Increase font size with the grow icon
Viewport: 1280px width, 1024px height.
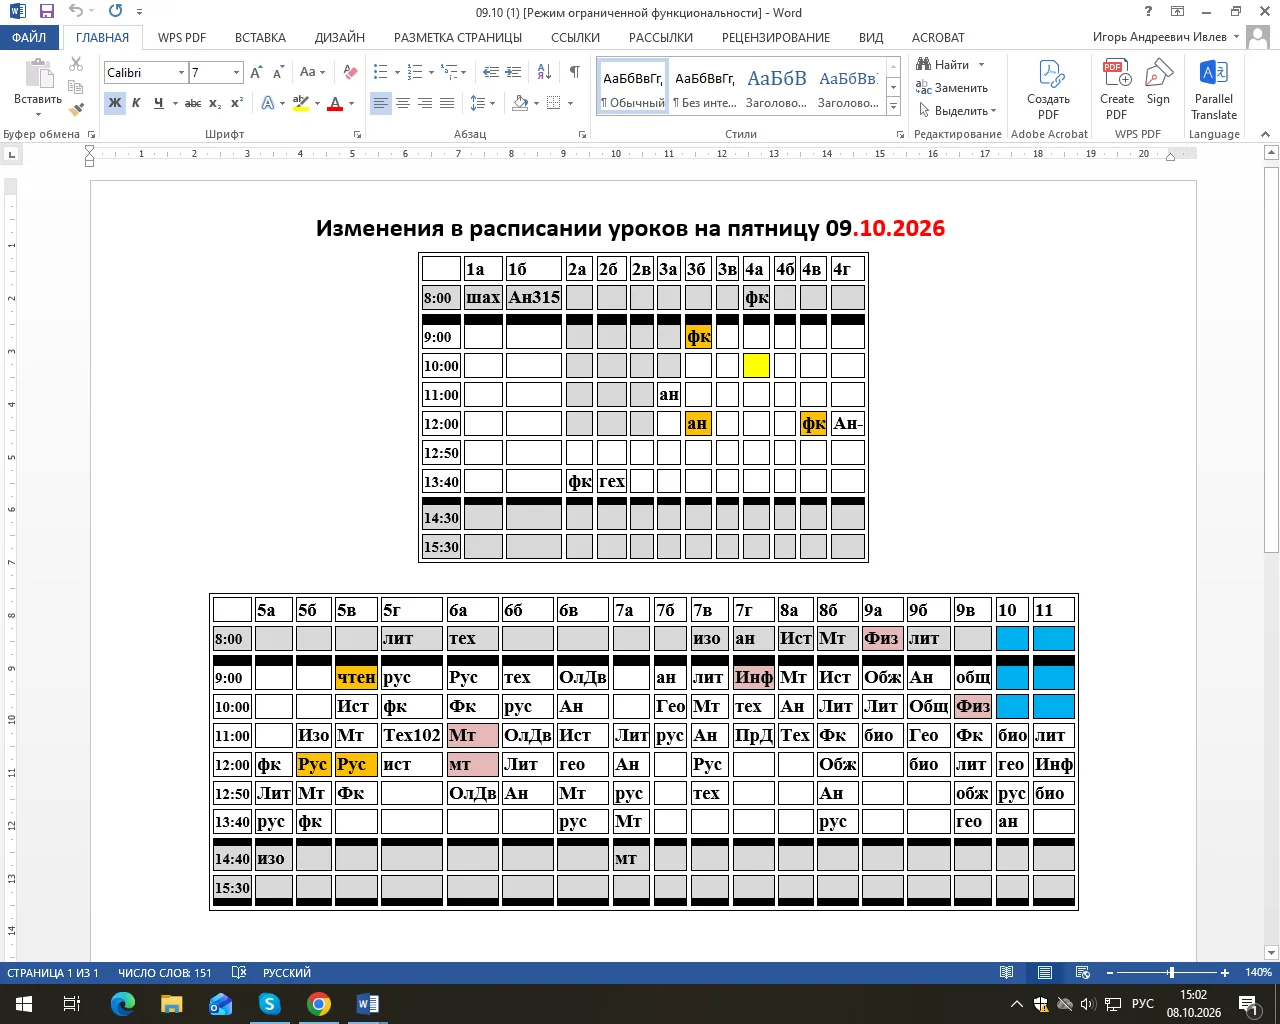256,72
